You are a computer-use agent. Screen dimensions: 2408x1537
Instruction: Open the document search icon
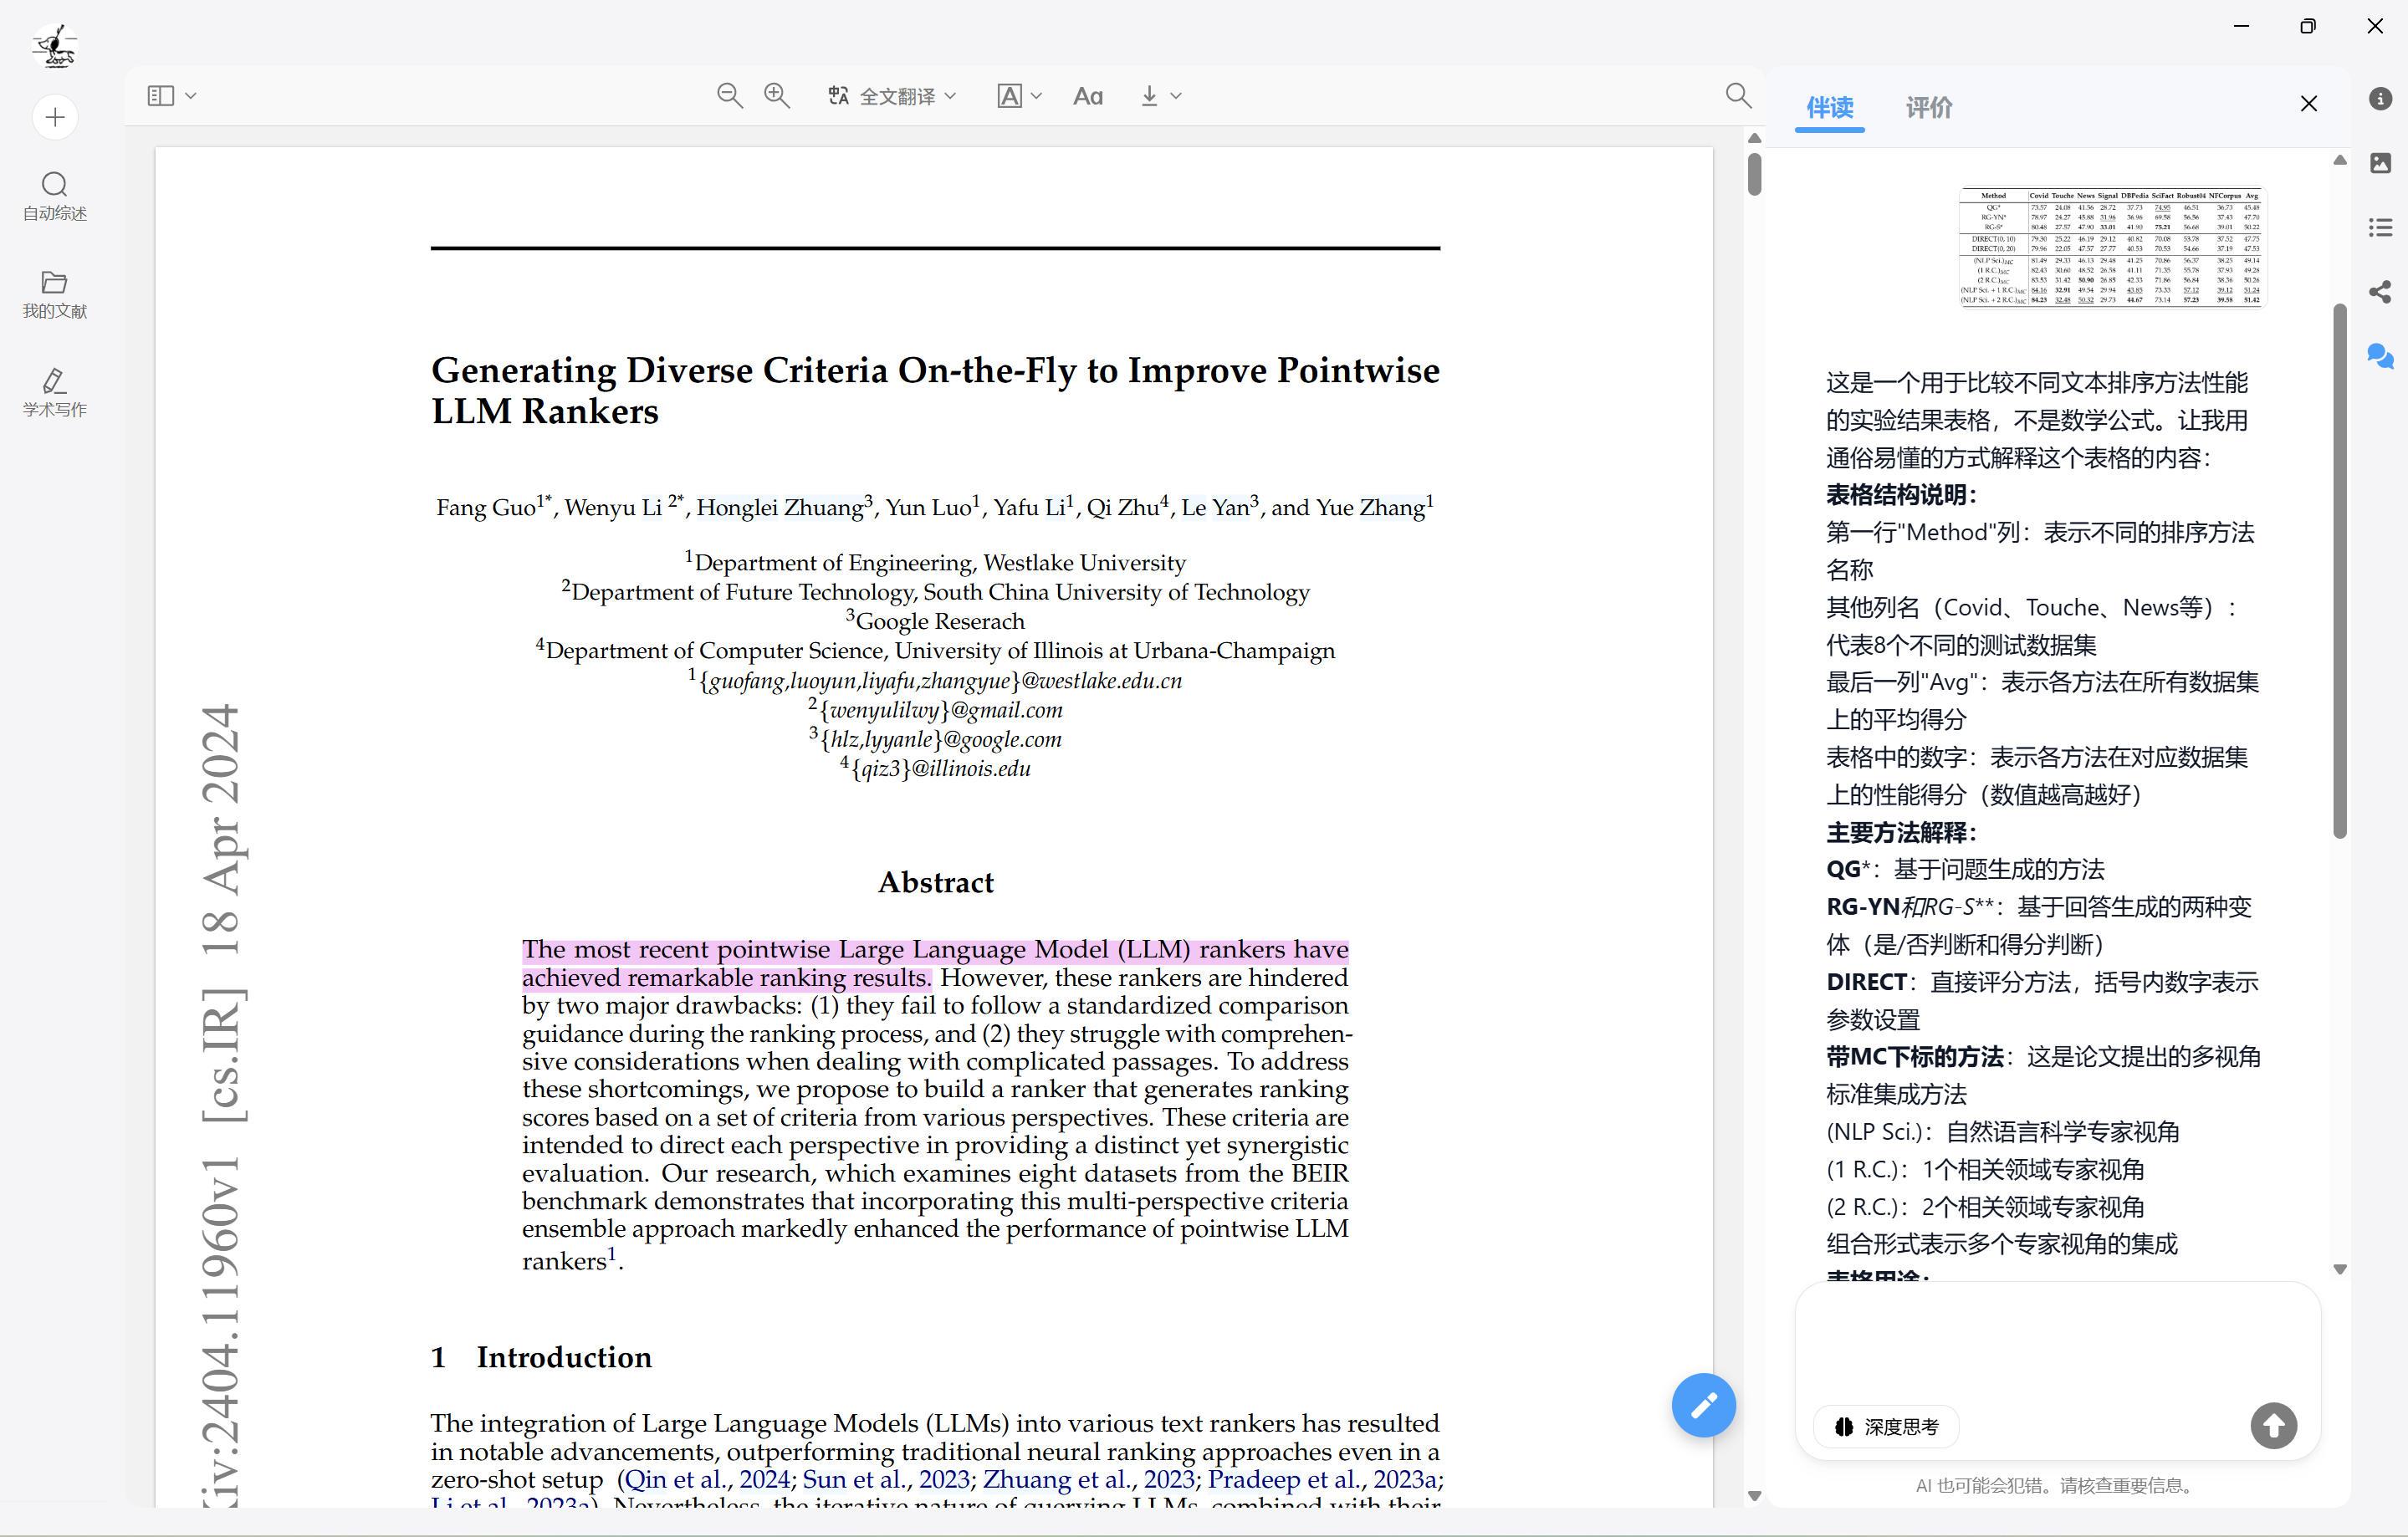[1738, 96]
